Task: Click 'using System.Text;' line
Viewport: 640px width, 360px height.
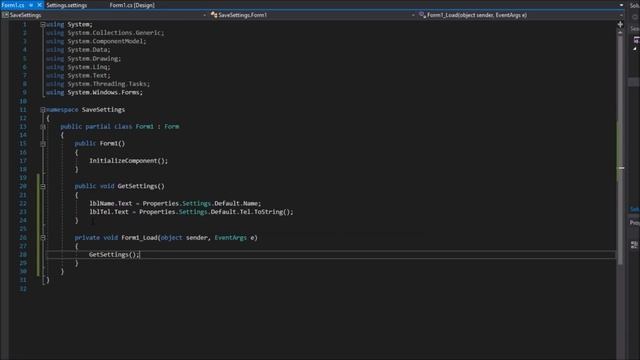Action: coord(78,76)
